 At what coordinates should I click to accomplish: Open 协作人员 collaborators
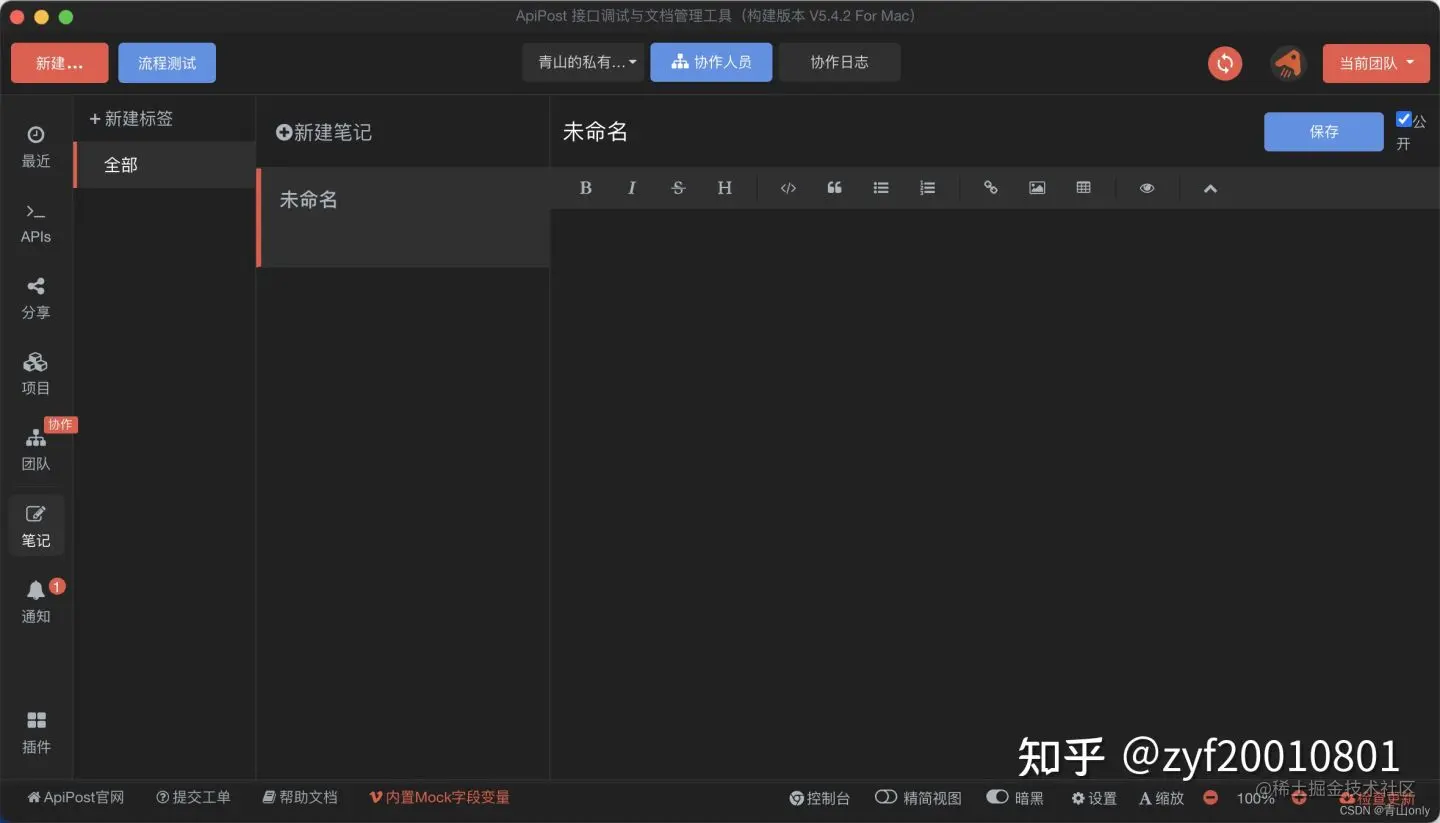pos(711,62)
